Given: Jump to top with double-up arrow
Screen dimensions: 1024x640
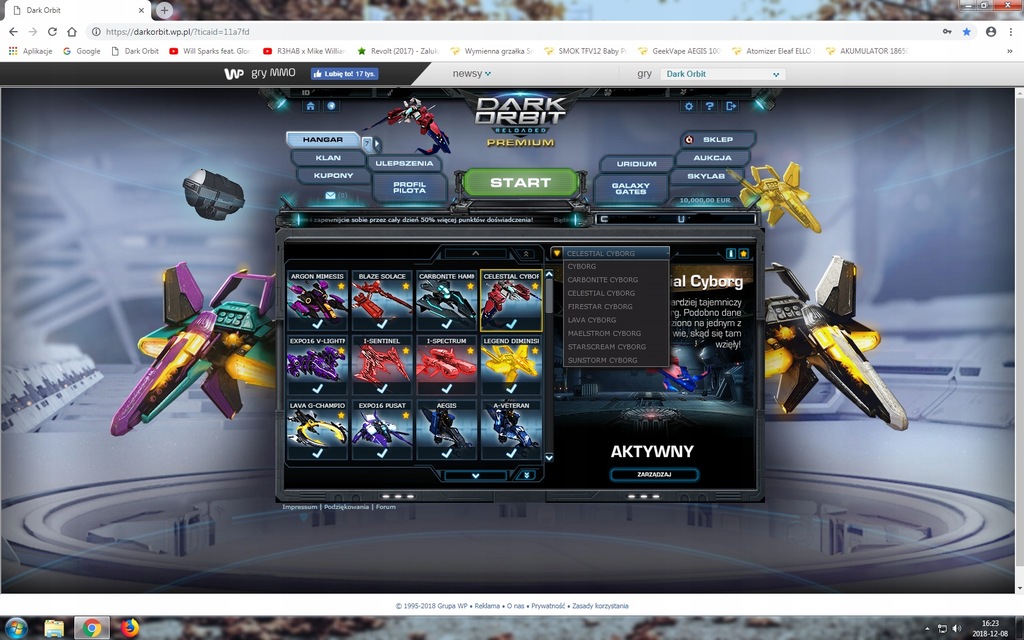Looking at the screenshot, I should pos(526,253).
